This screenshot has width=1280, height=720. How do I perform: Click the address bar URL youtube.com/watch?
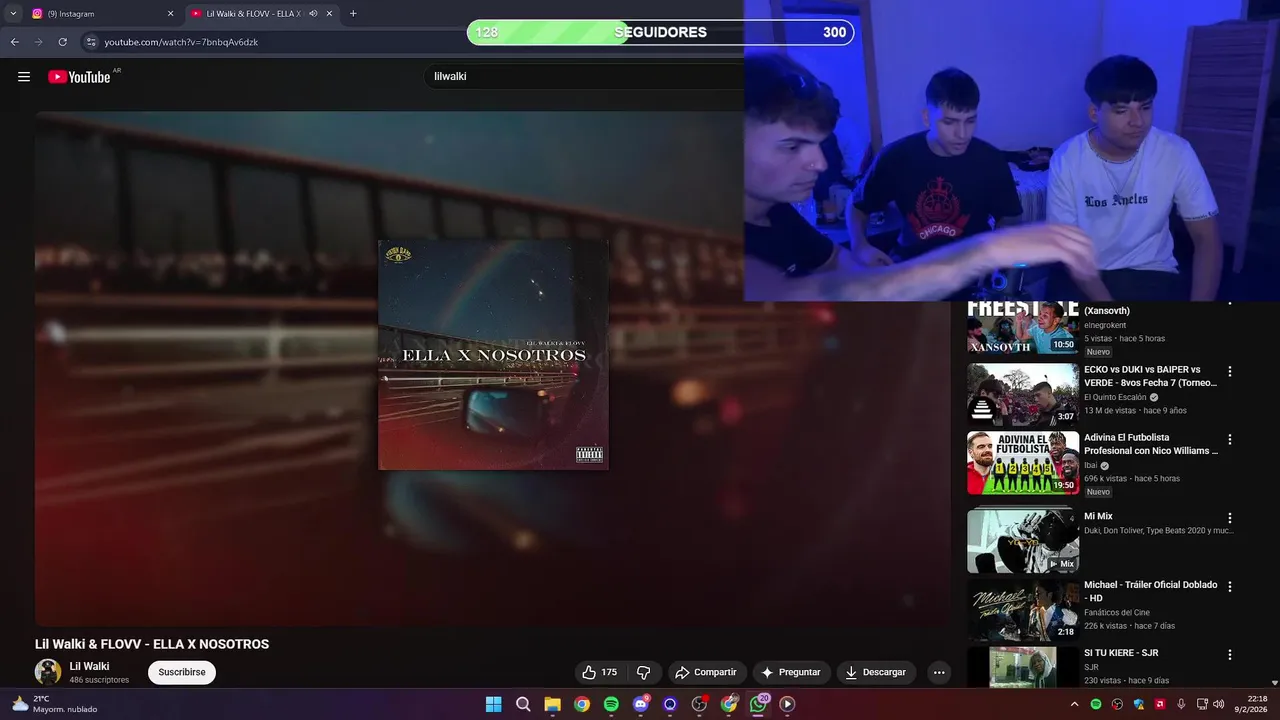pyautogui.click(x=181, y=42)
